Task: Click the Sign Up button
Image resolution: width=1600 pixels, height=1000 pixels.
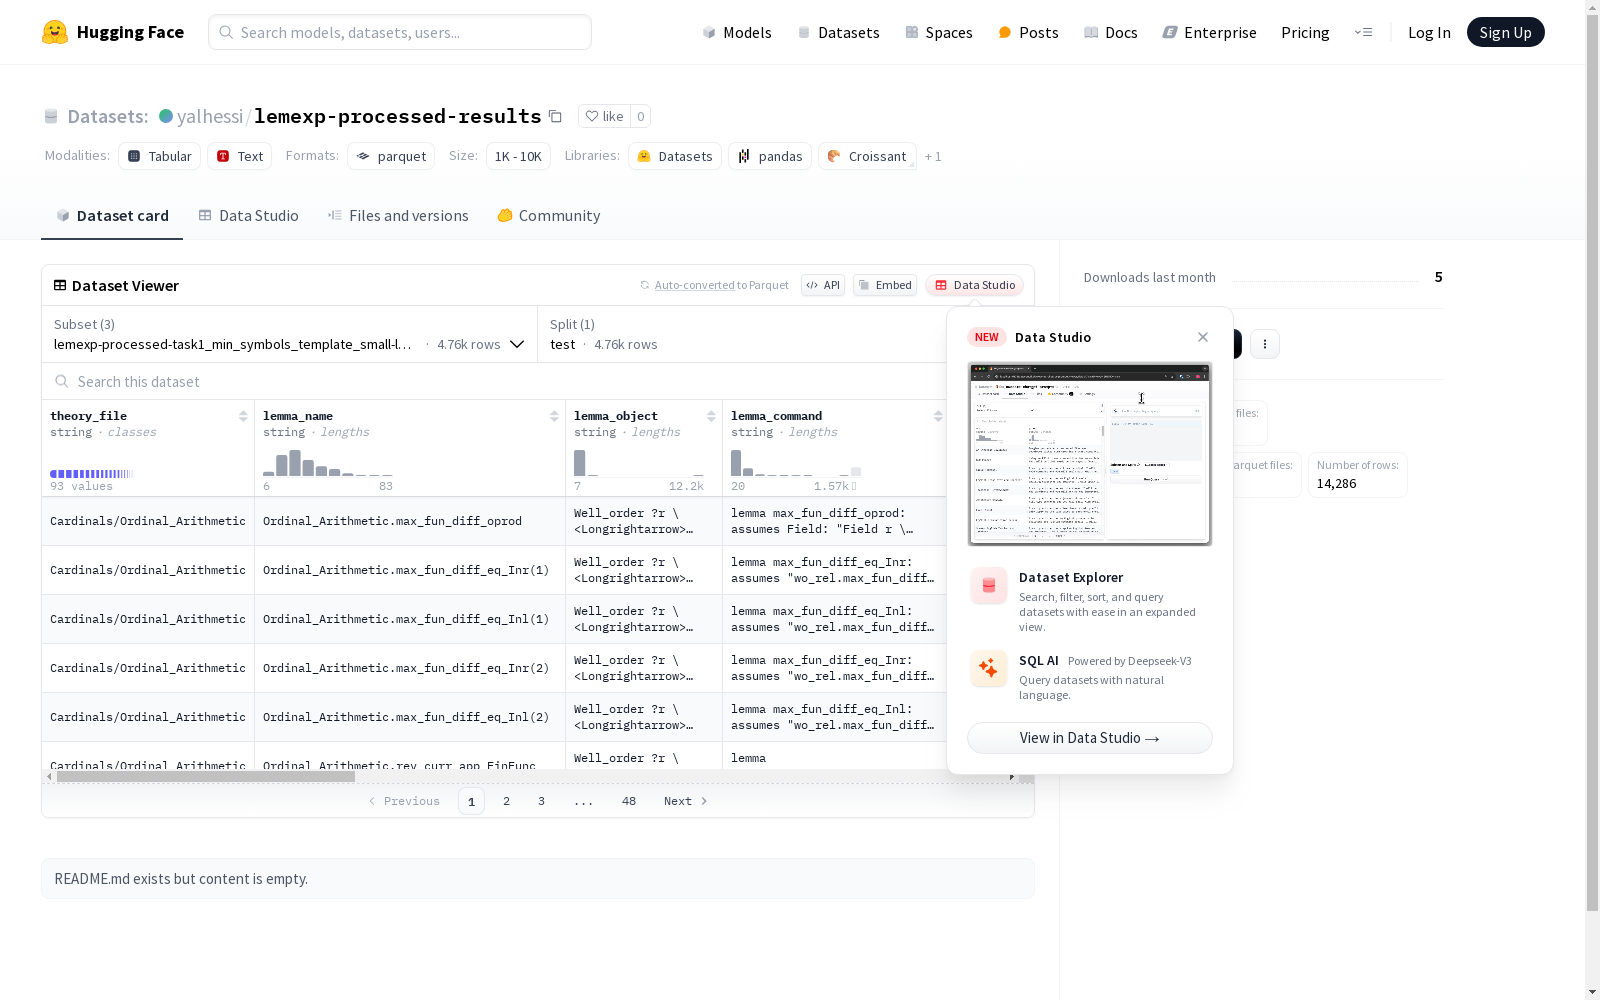Action: (1505, 32)
